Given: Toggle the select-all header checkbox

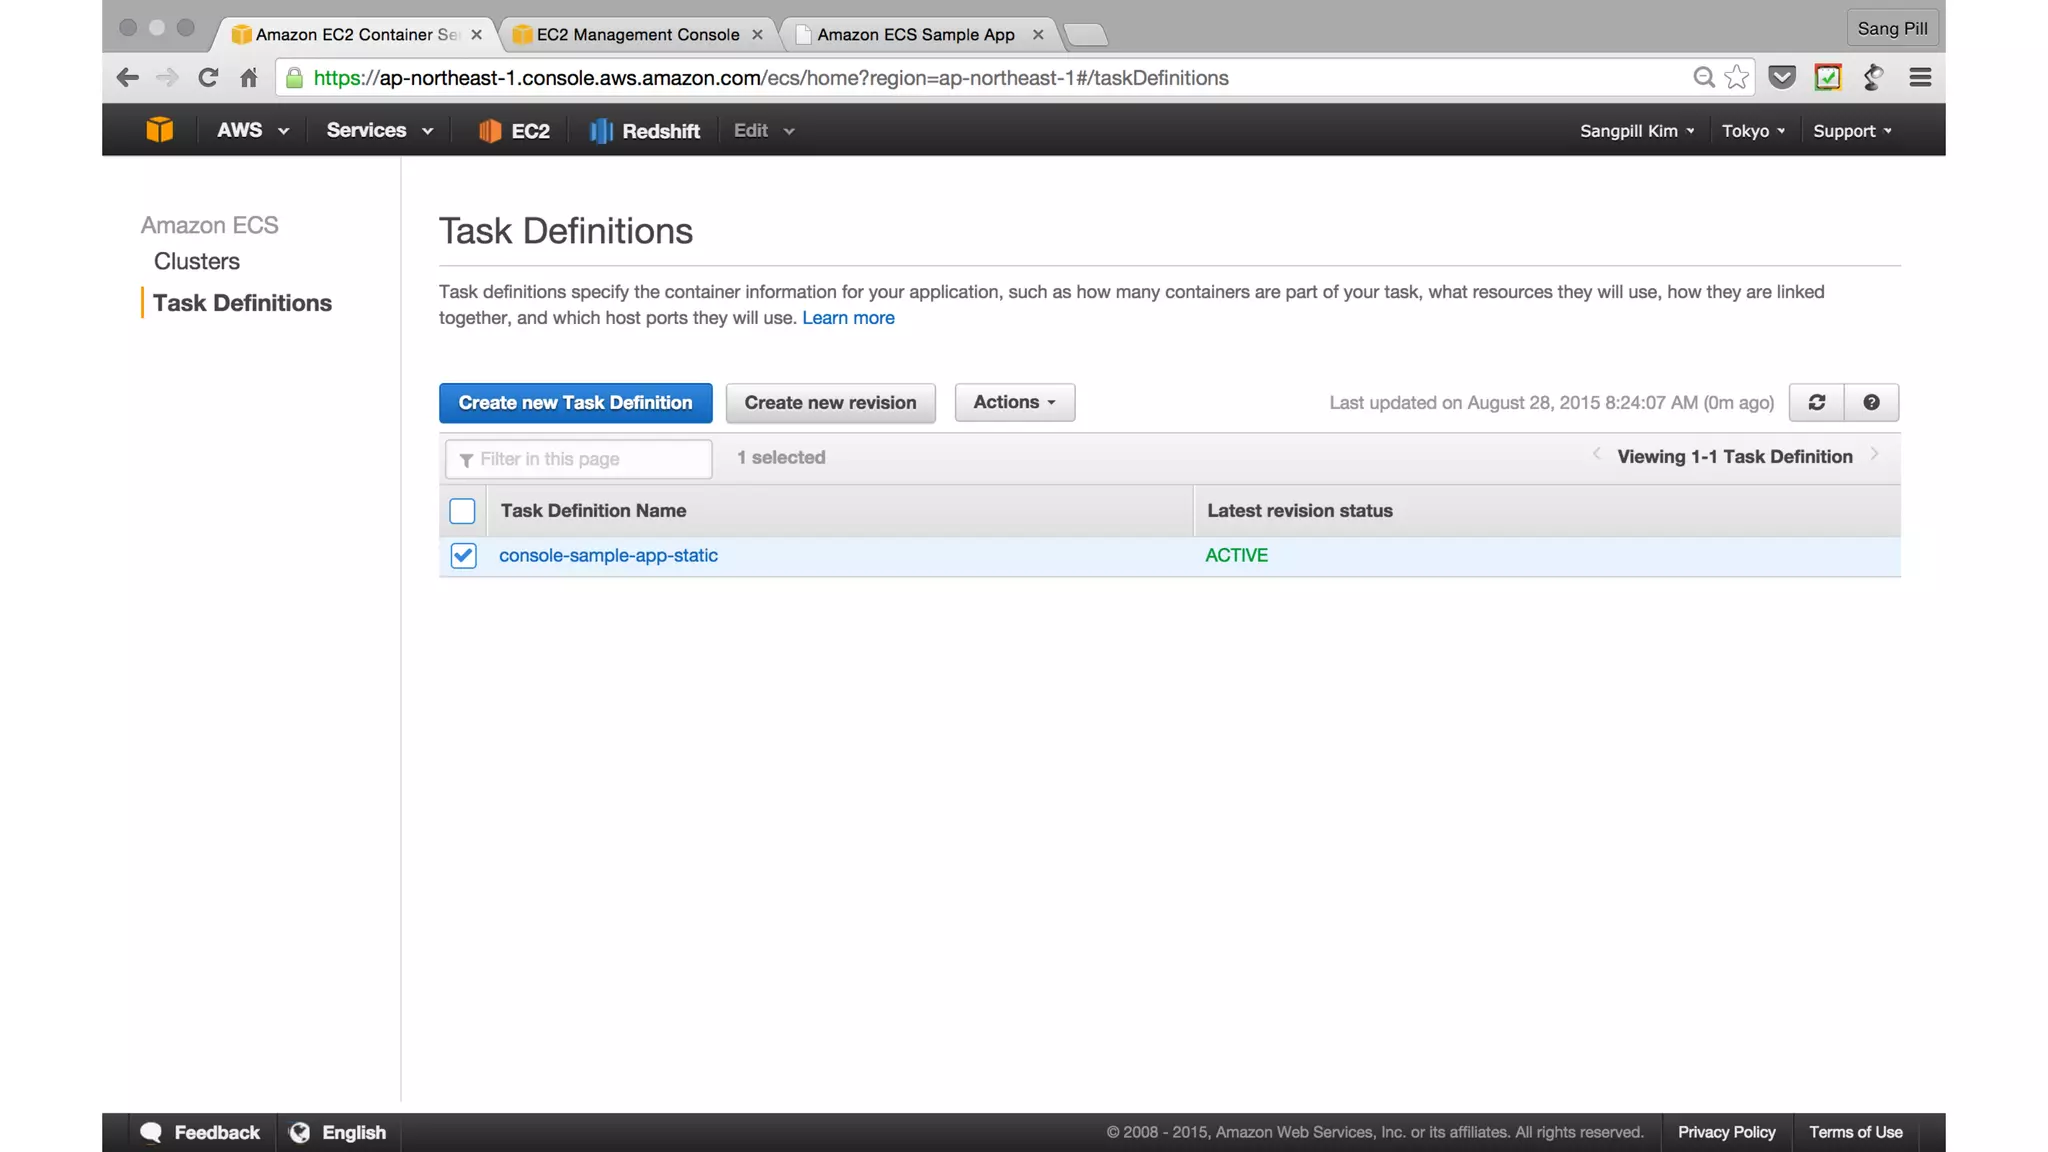Looking at the screenshot, I should 462,511.
